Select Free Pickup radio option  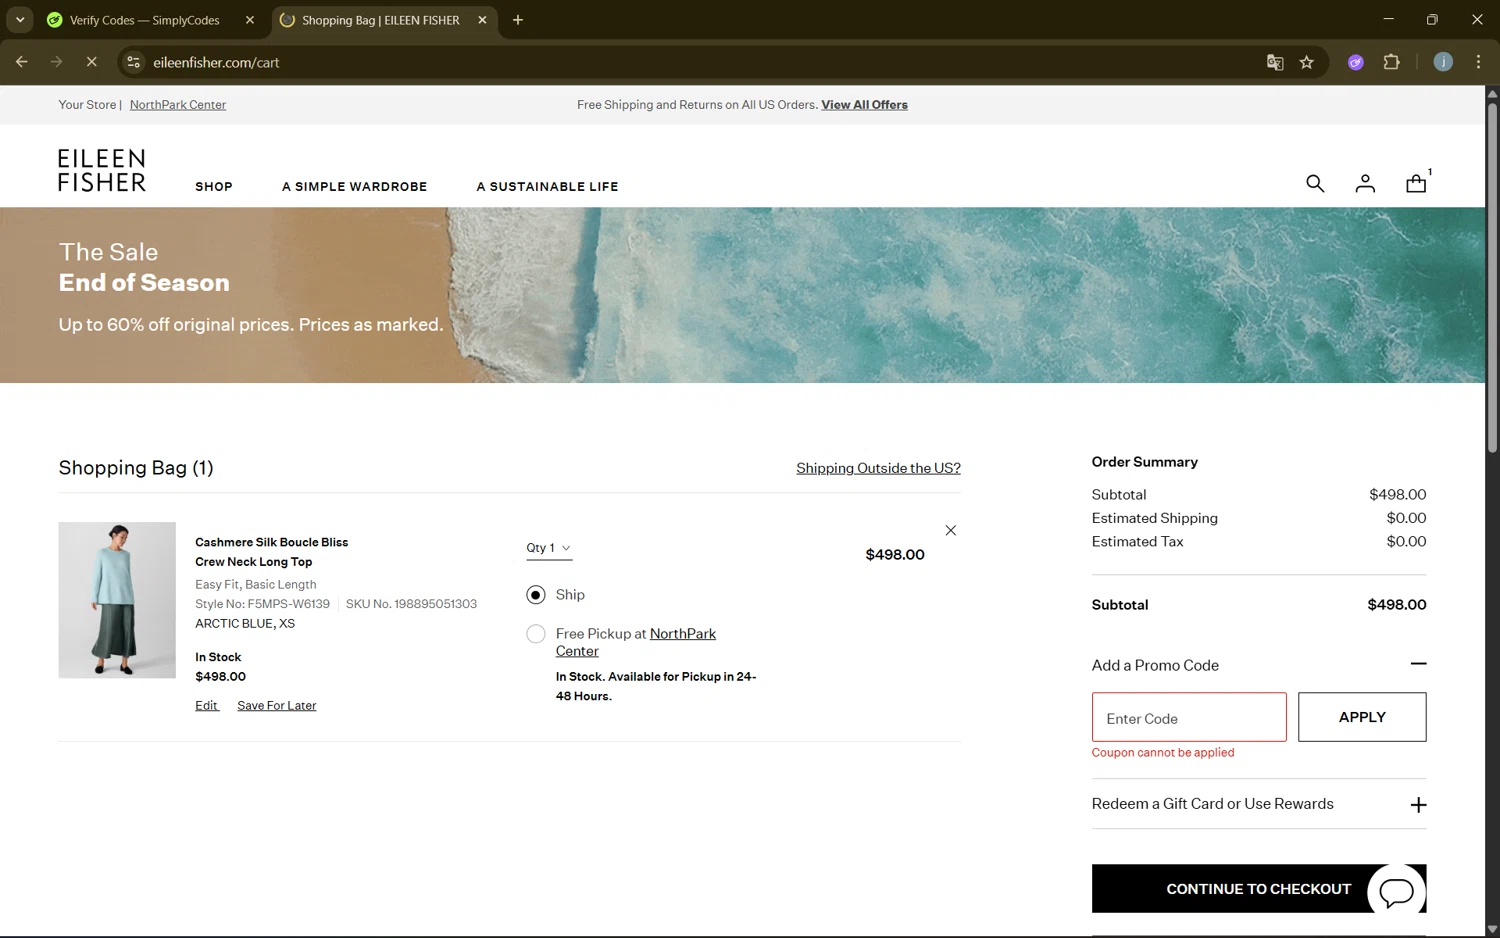pos(536,634)
